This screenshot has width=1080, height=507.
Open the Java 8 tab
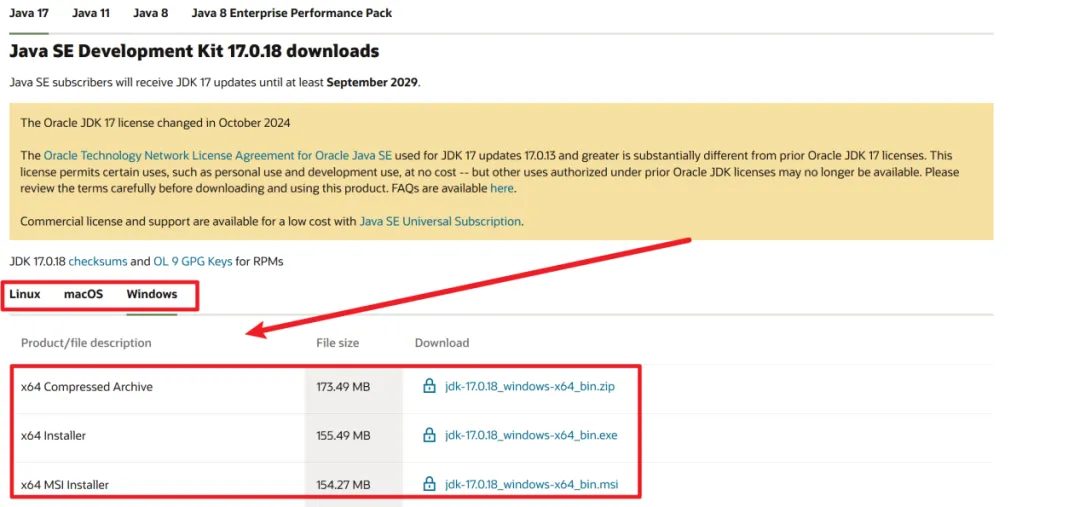pos(150,12)
